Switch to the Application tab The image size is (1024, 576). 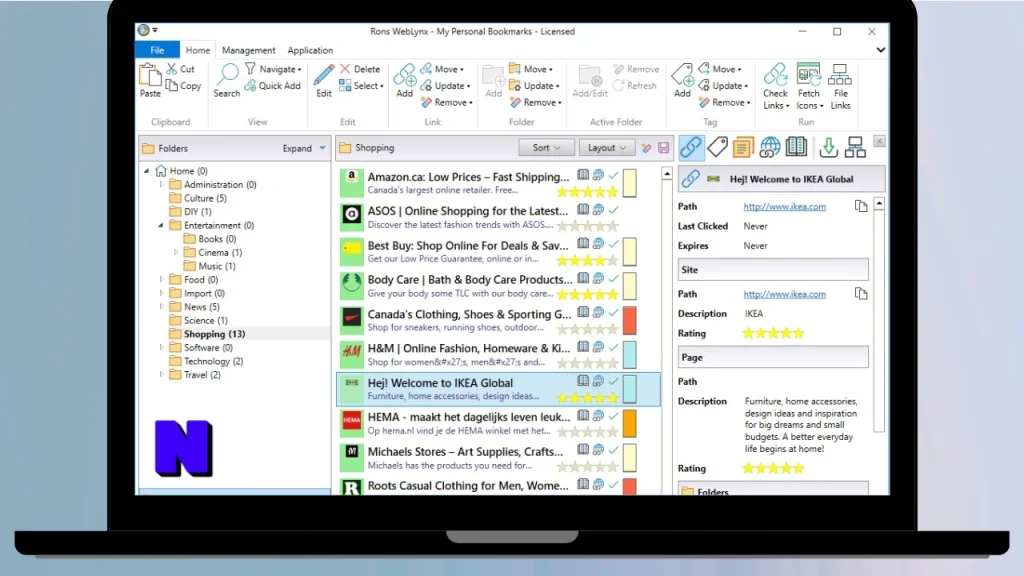click(310, 50)
